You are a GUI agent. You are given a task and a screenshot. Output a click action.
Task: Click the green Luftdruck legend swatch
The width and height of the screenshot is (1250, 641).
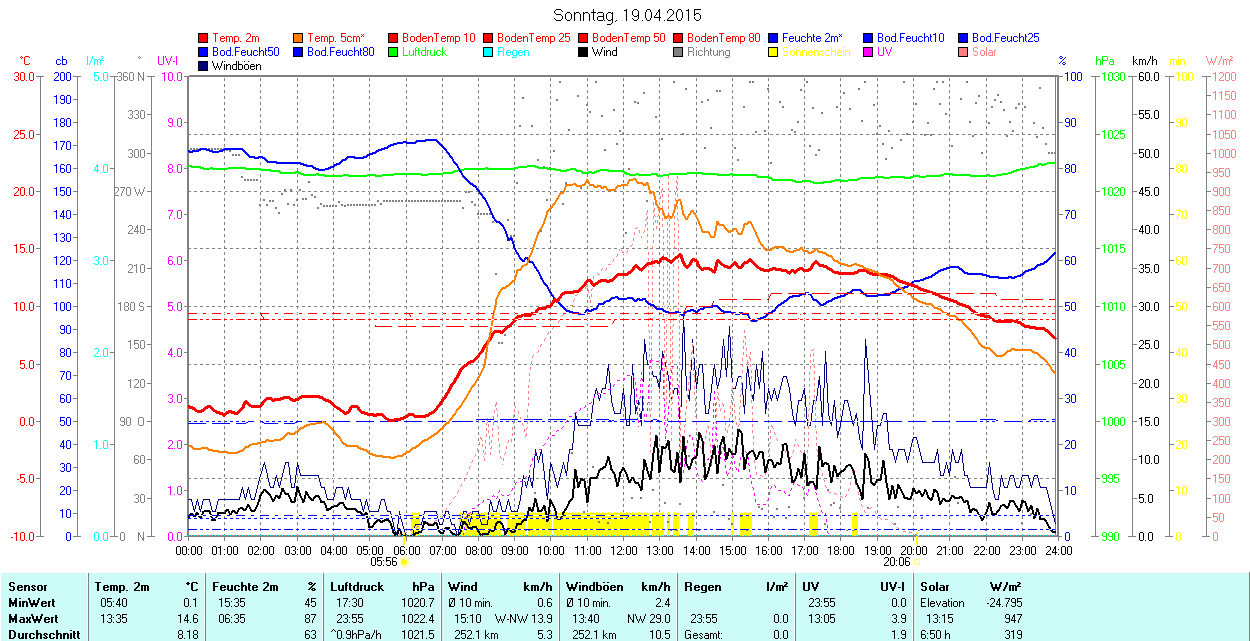(394, 52)
